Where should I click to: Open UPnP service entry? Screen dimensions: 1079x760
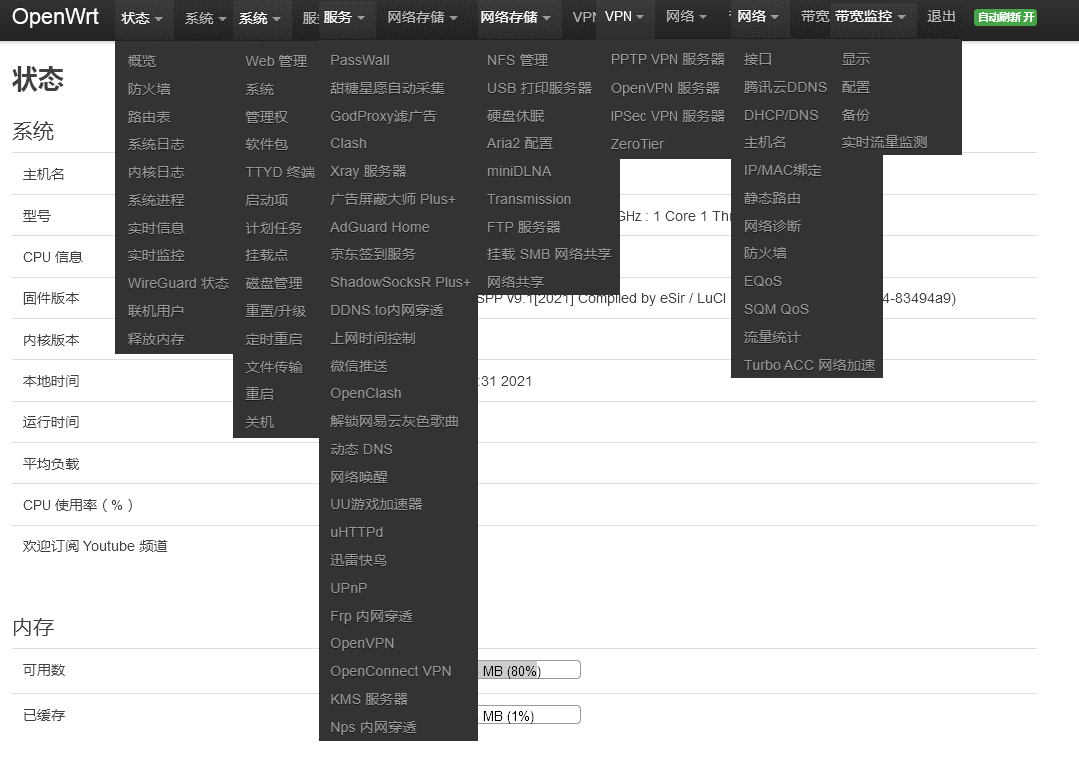349,588
